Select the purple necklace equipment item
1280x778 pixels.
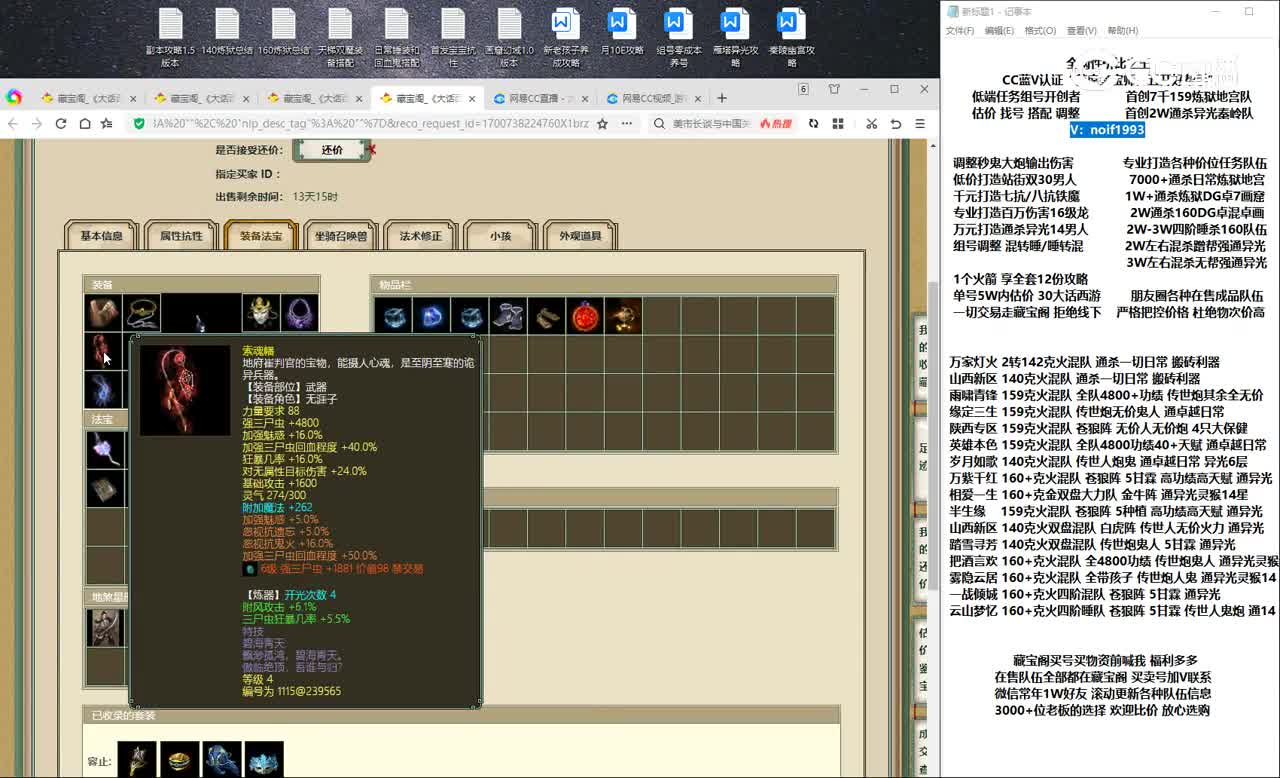[x=300, y=313]
